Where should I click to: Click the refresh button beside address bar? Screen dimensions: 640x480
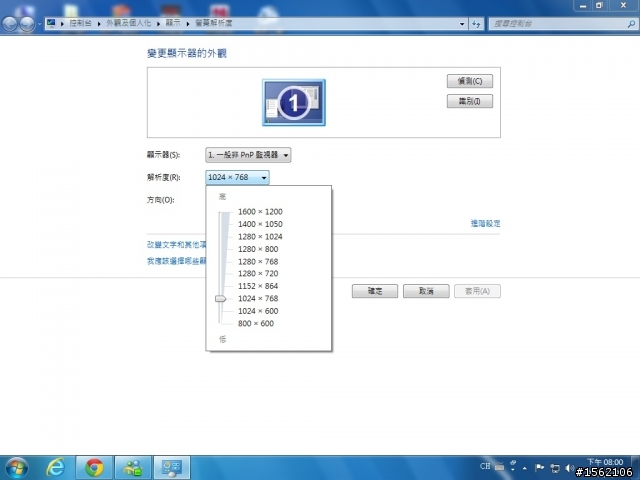pyautogui.click(x=476, y=24)
